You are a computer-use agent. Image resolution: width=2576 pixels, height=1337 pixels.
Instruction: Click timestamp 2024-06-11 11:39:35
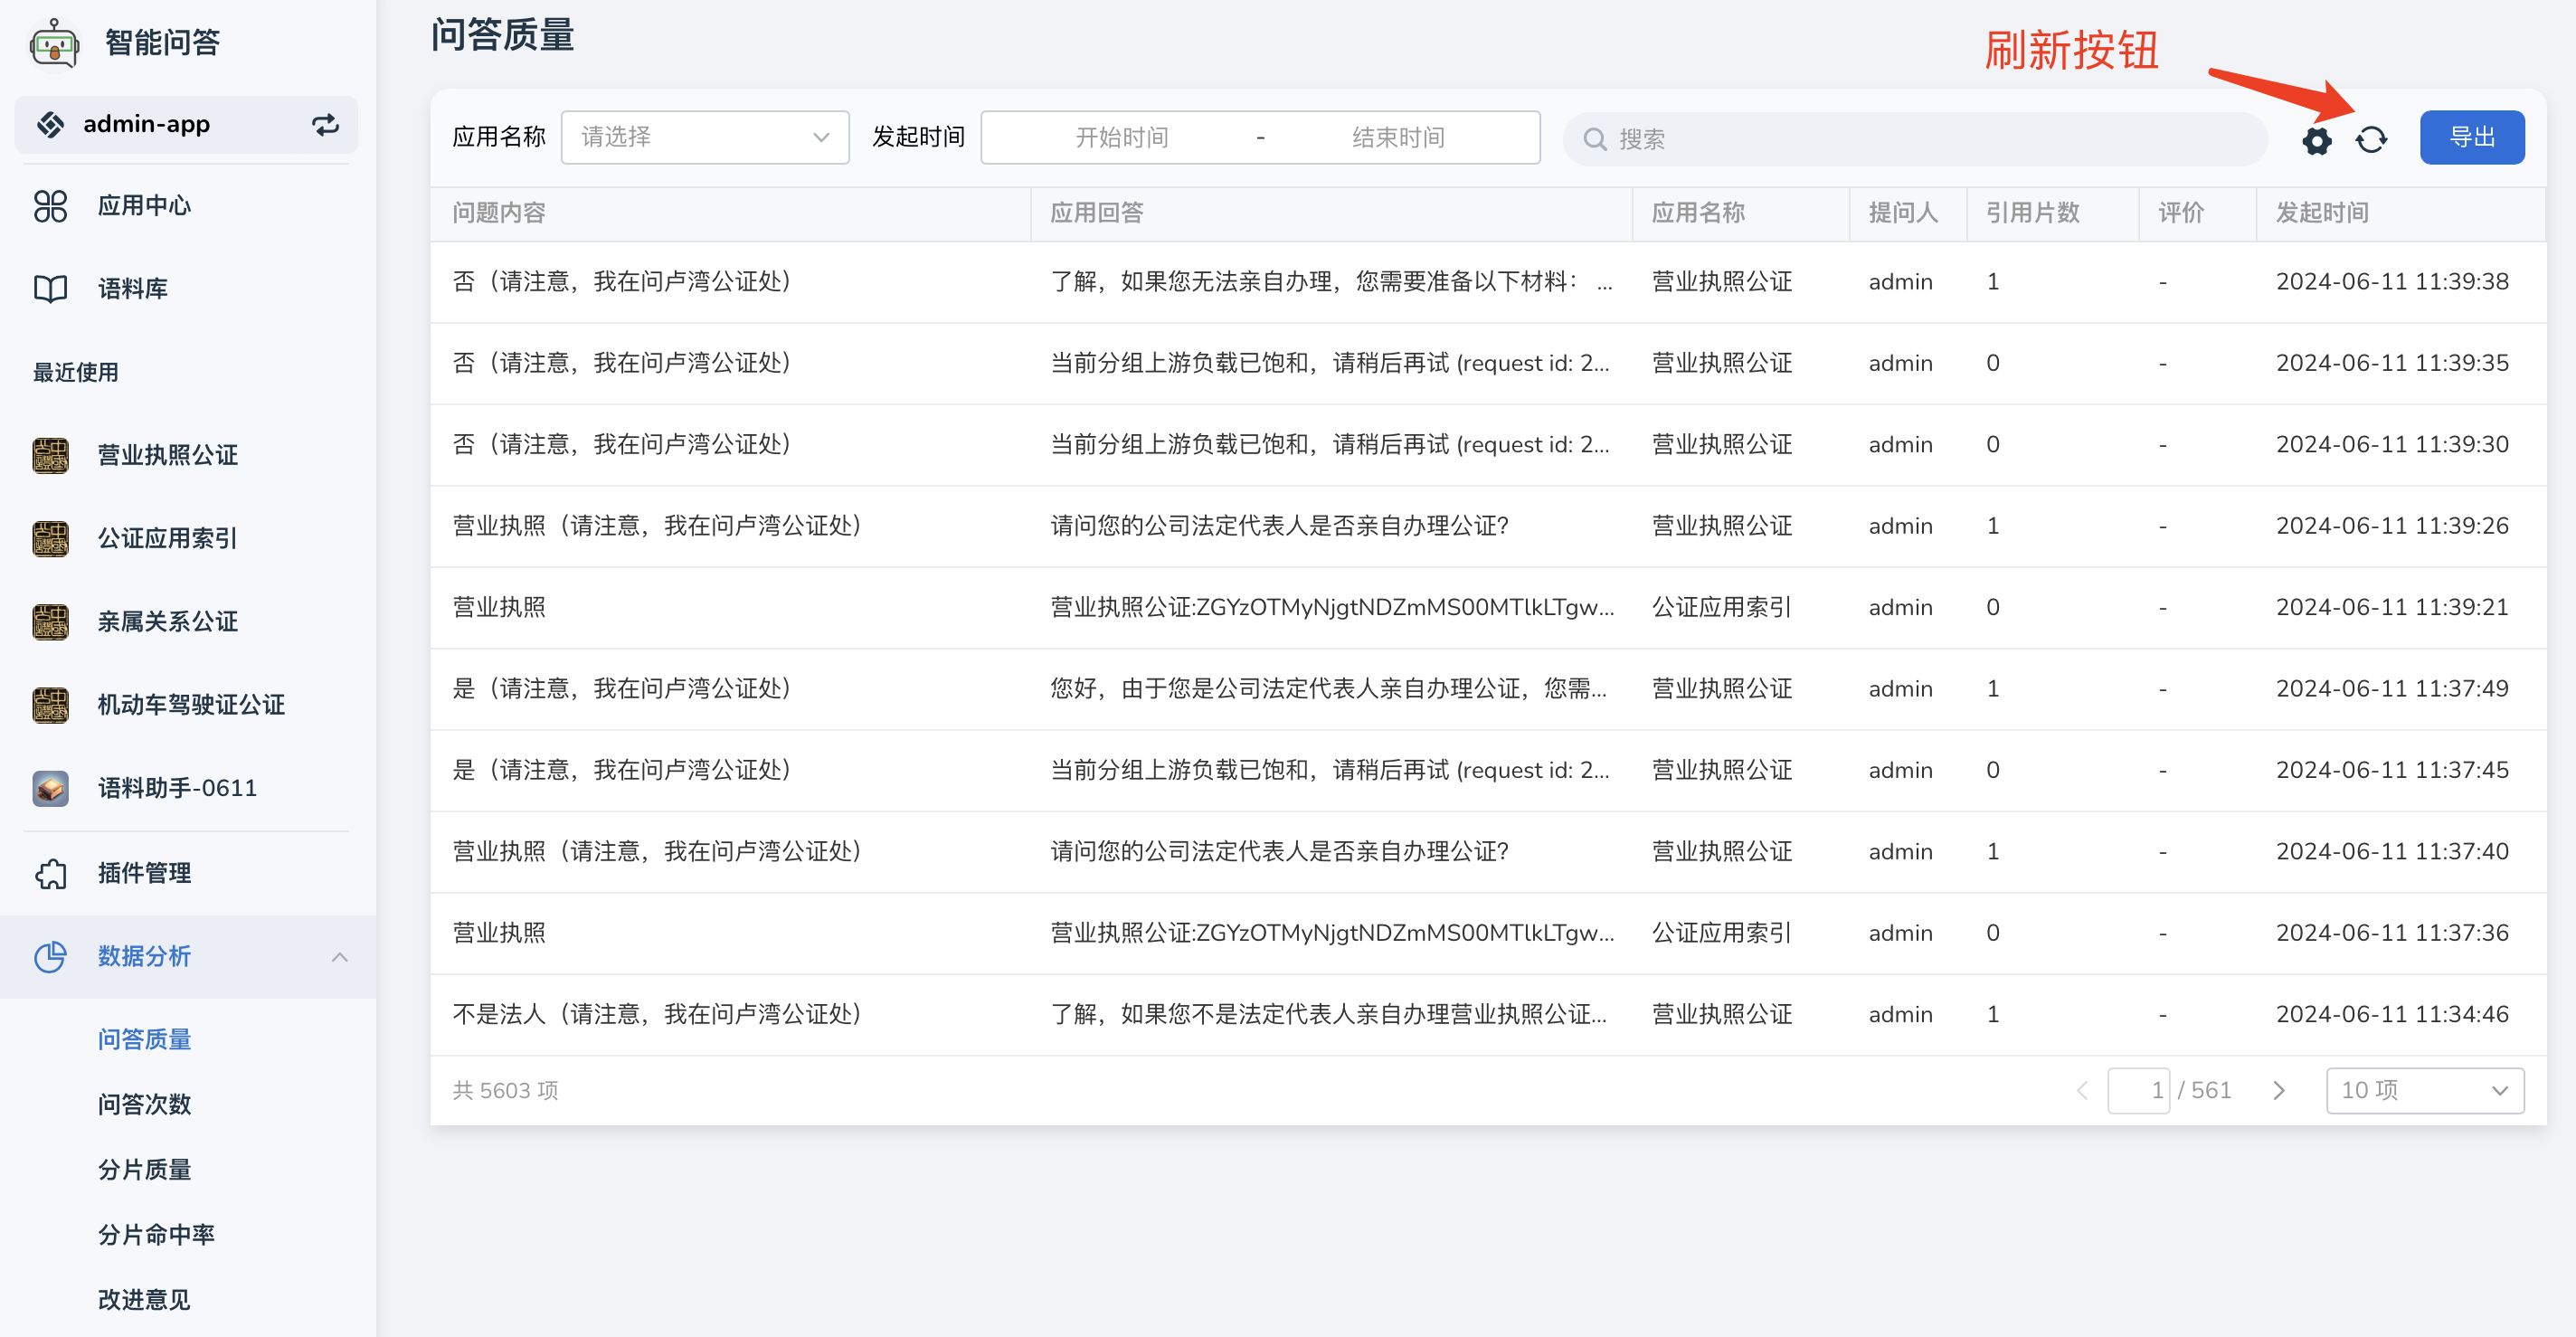2392,363
